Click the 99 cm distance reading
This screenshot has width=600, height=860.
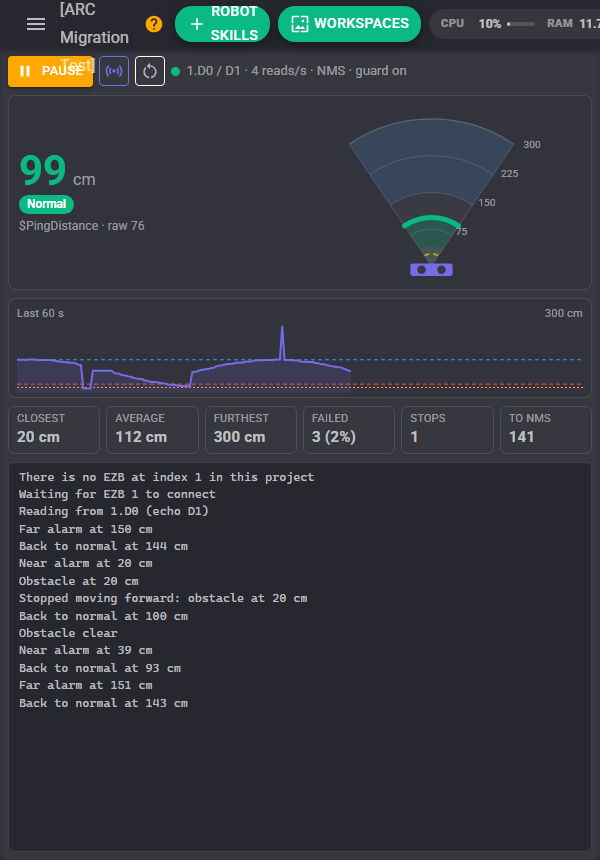coord(58,171)
